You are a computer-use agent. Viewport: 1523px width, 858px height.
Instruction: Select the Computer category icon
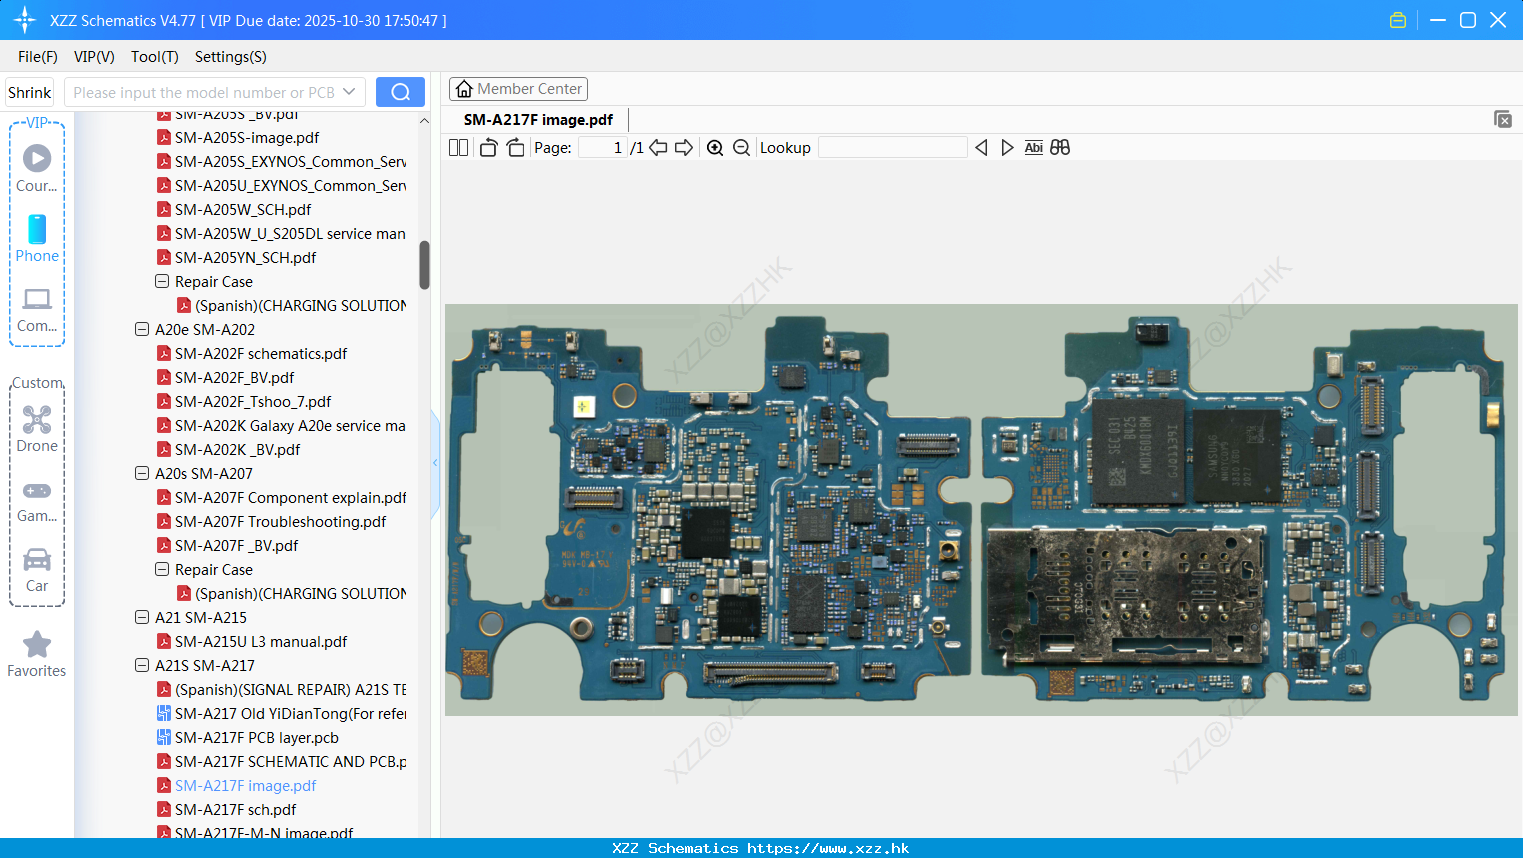37,309
